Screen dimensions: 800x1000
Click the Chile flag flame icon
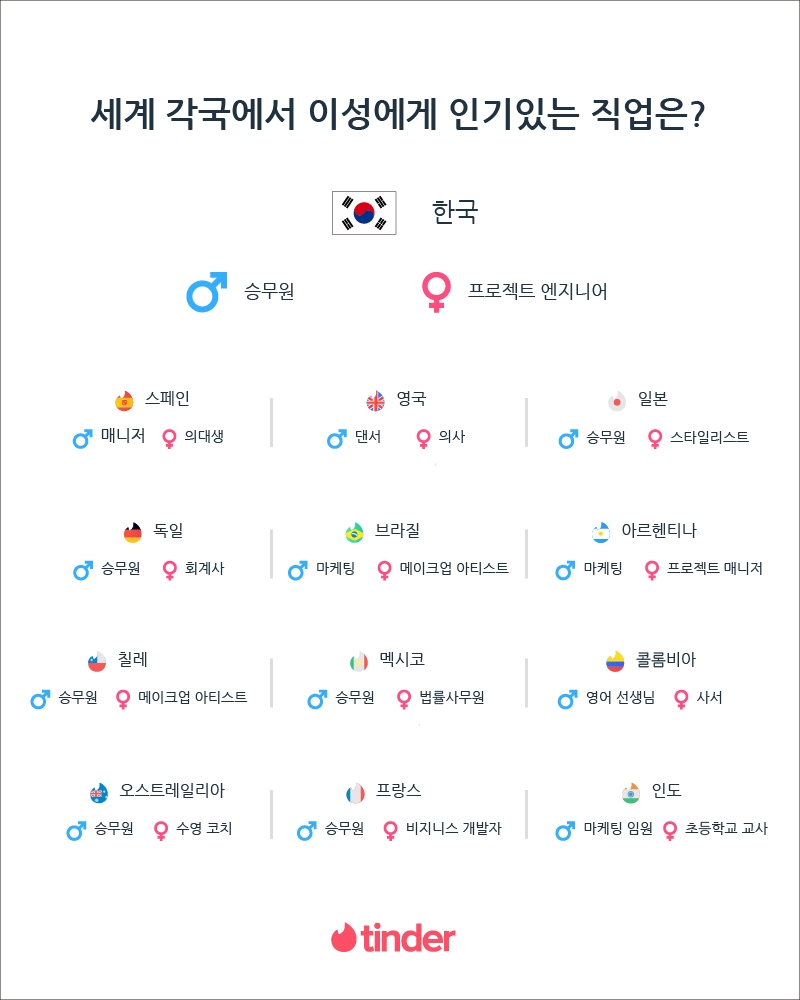point(97,661)
